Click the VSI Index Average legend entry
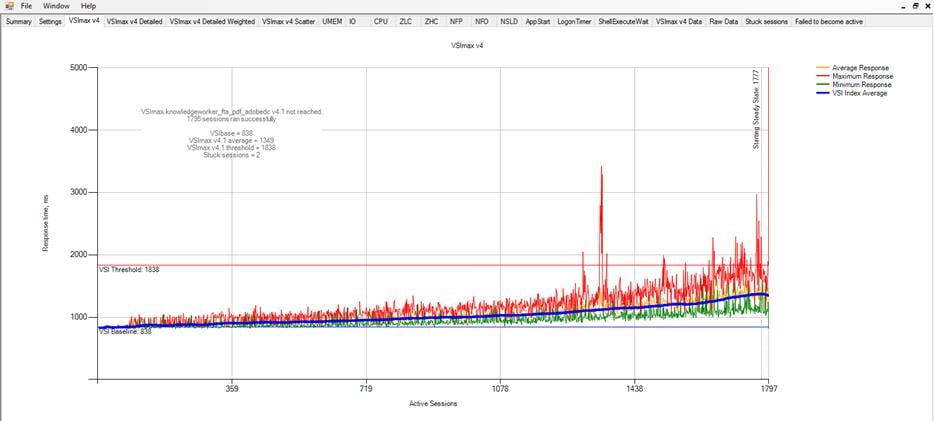934x421 pixels. pos(851,93)
